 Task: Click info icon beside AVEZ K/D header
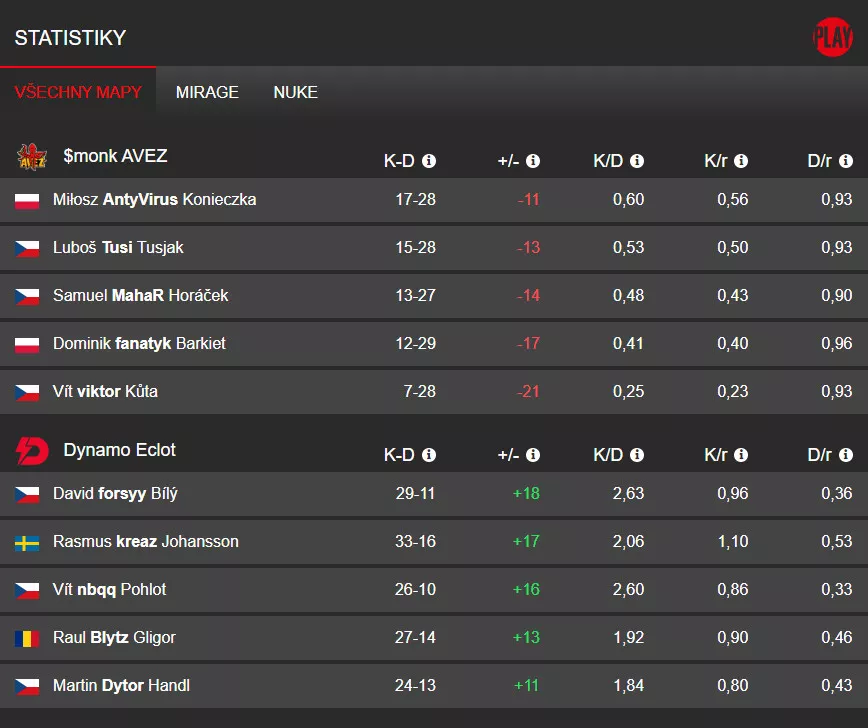tap(637, 161)
